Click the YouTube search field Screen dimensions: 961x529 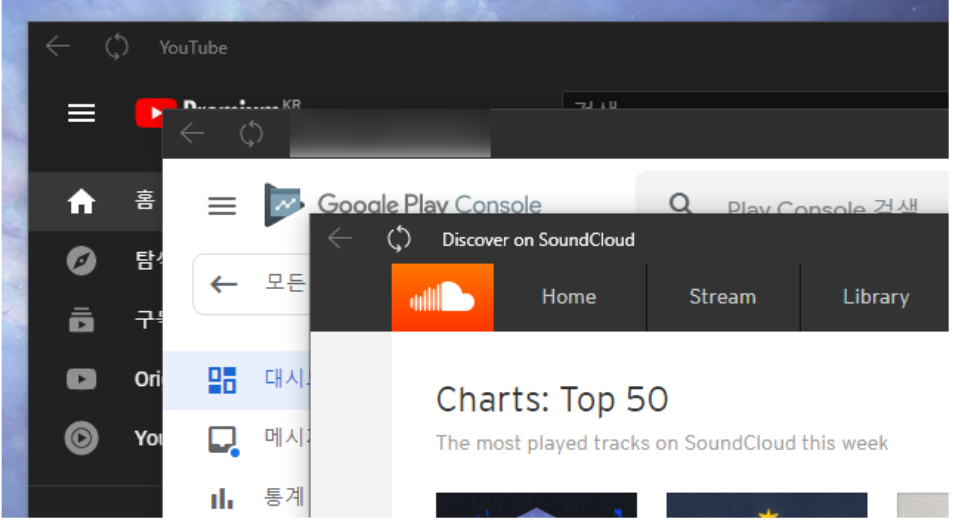coord(755,101)
